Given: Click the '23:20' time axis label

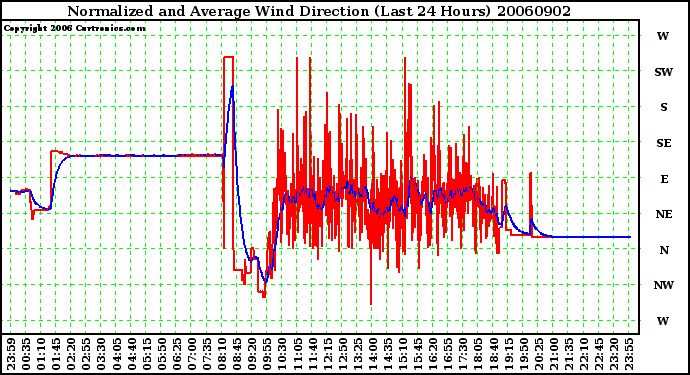Looking at the screenshot, I should tap(613, 354).
